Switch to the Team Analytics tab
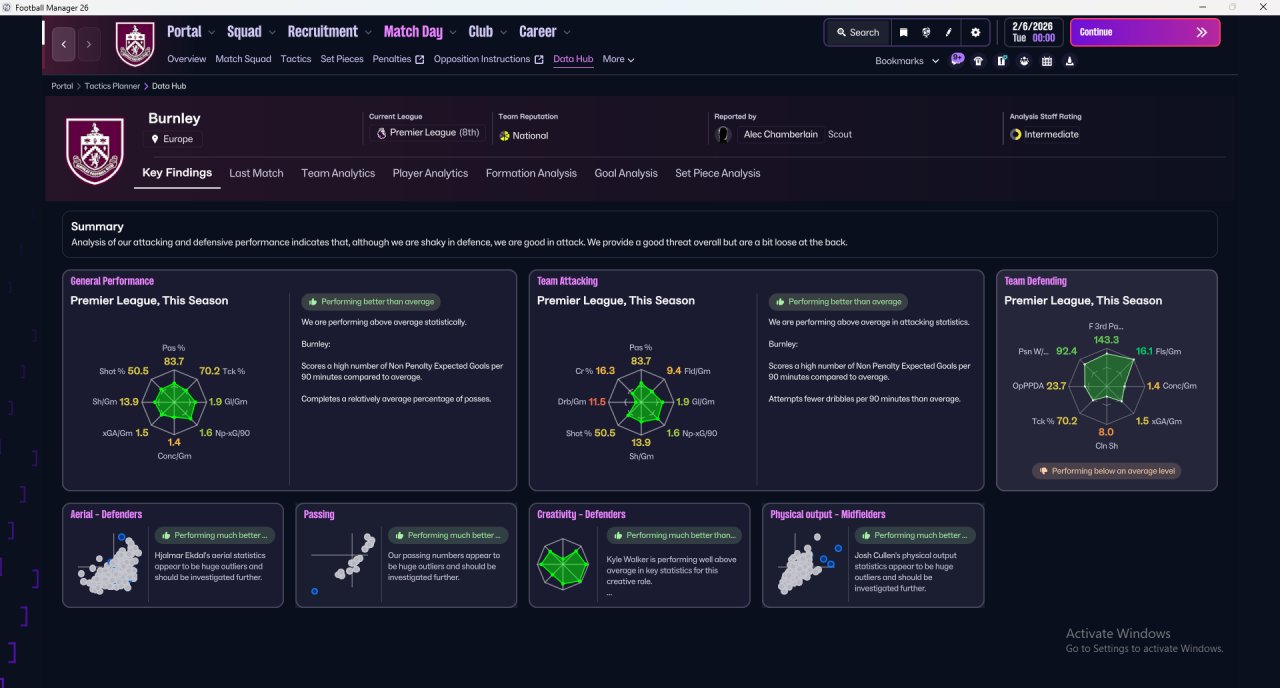This screenshot has width=1280, height=688. point(338,173)
